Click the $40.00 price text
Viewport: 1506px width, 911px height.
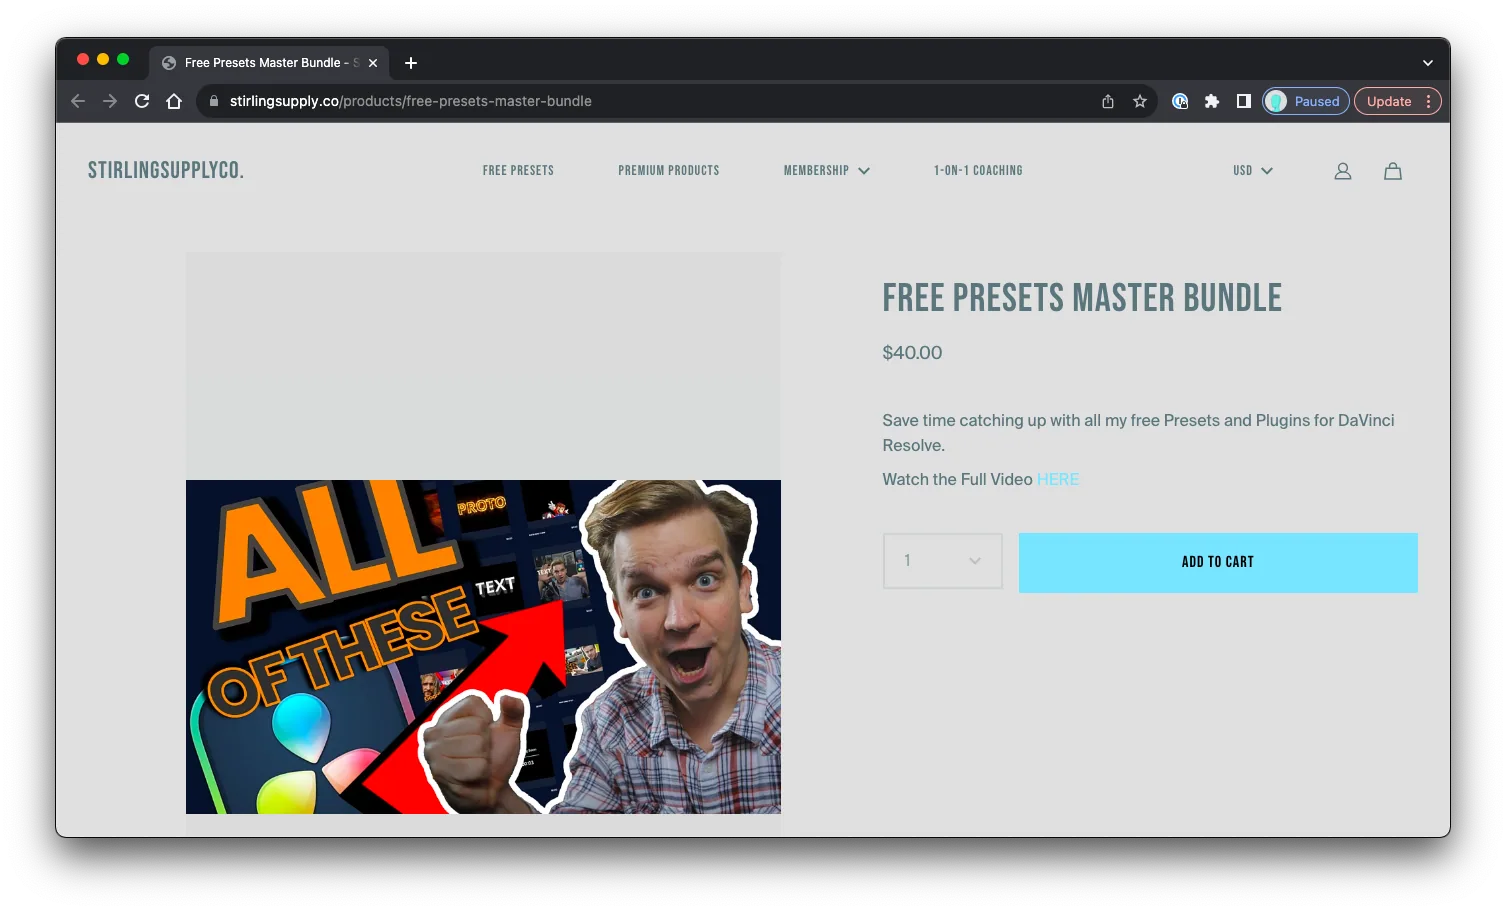[912, 353]
